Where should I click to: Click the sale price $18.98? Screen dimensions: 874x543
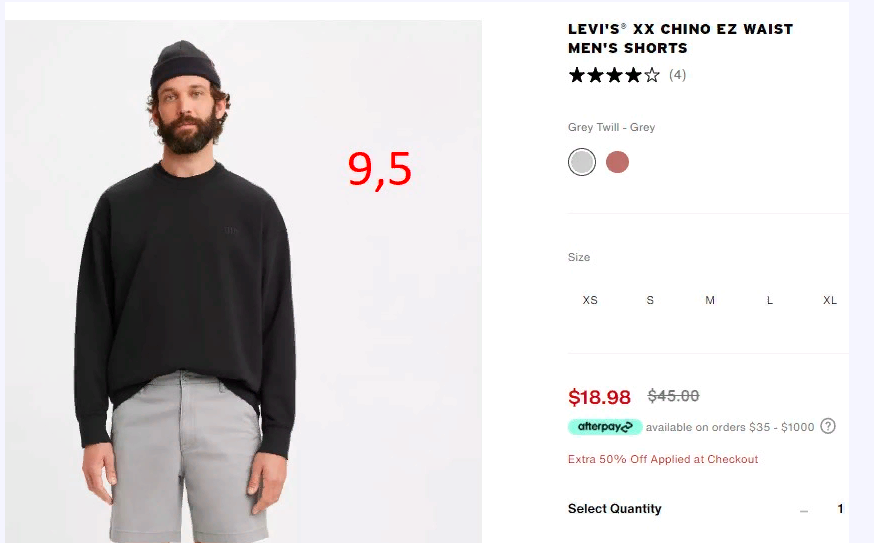(x=599, y=397)
